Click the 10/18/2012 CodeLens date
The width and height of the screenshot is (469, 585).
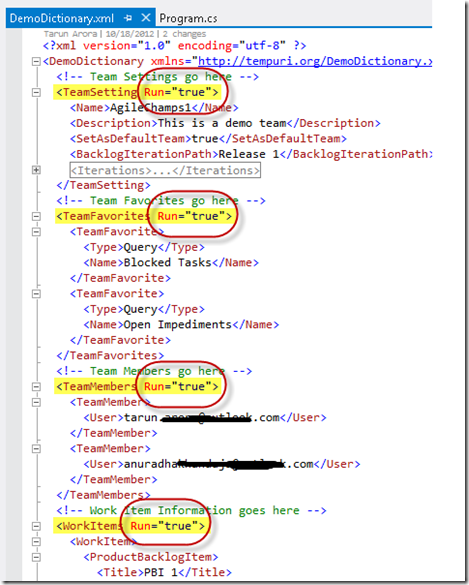pyautogui.click(x=130, y=34)
